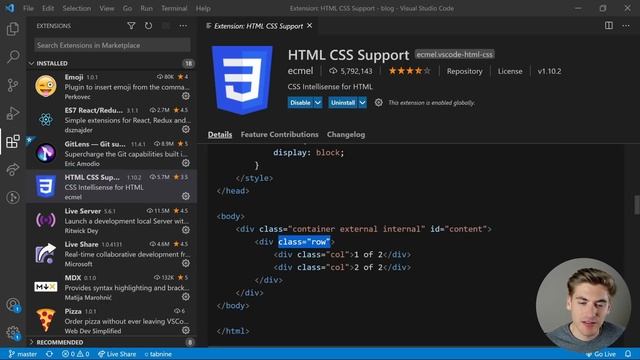The image size is (640, 360).
Task: Open the Explorer view in activity bar
Action: [x=13, y=29]
